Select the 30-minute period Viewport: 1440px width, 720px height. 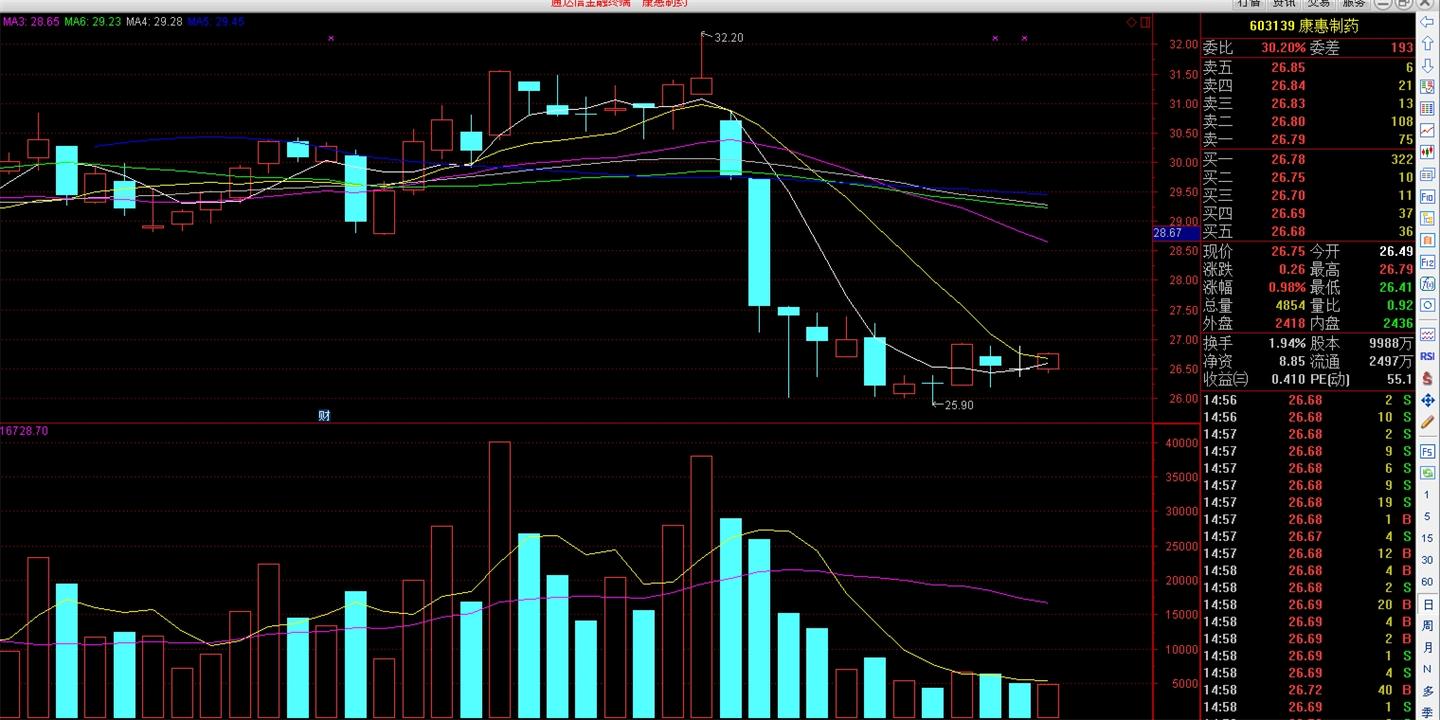(1428, 561)
